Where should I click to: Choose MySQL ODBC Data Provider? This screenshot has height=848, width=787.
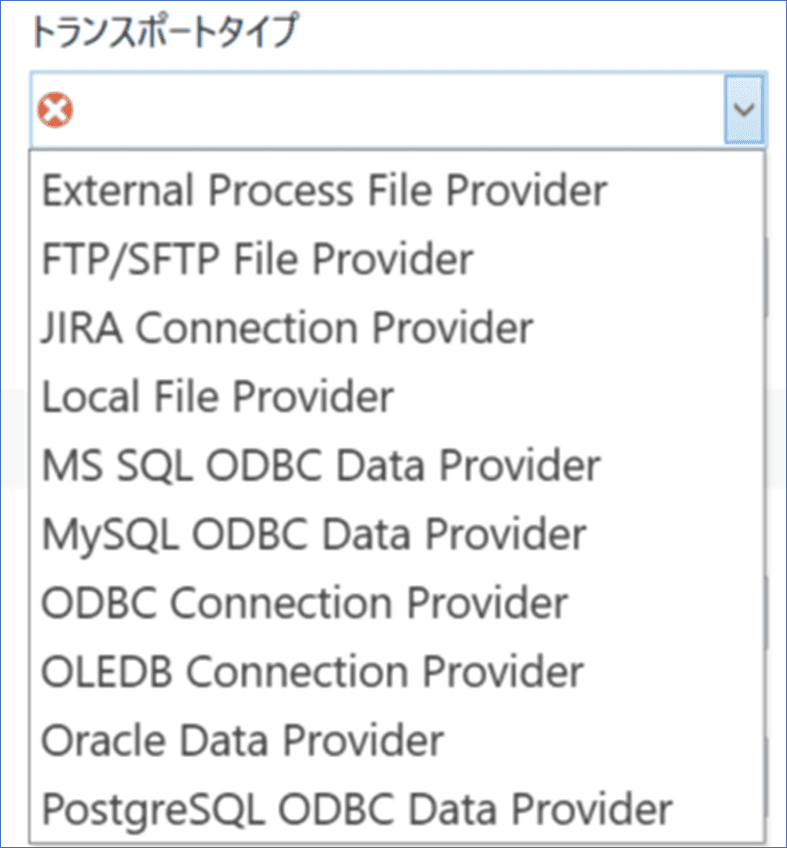[x=314, y=534]
